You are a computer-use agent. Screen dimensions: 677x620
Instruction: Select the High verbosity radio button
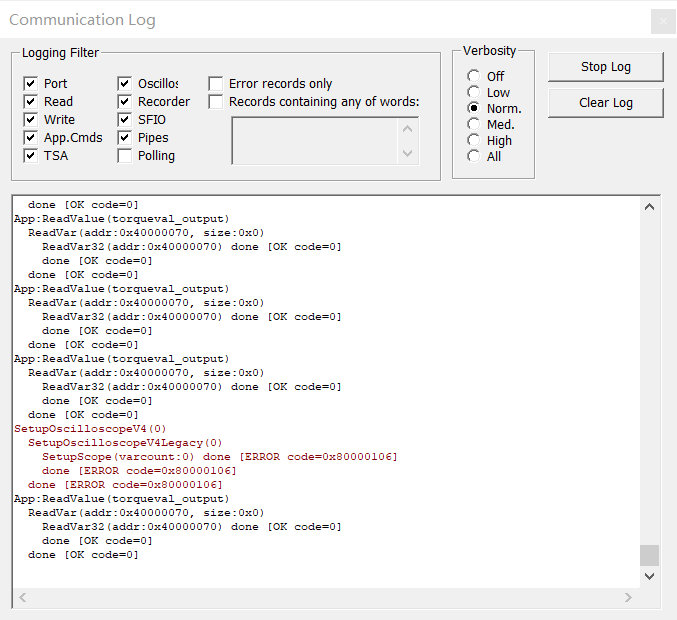point(473,140)
